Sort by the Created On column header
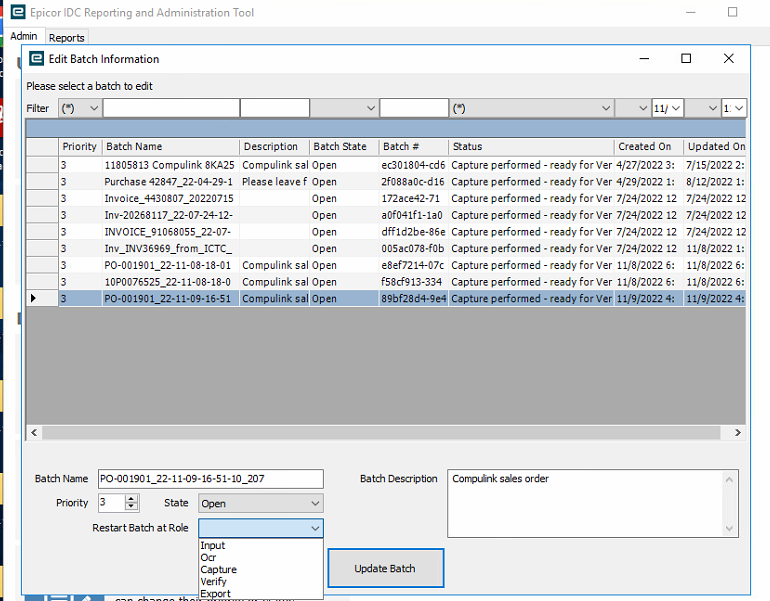Image resolution: width=770 pixels, height=601 pixels. pyautogui.click(x=649, y=146)
